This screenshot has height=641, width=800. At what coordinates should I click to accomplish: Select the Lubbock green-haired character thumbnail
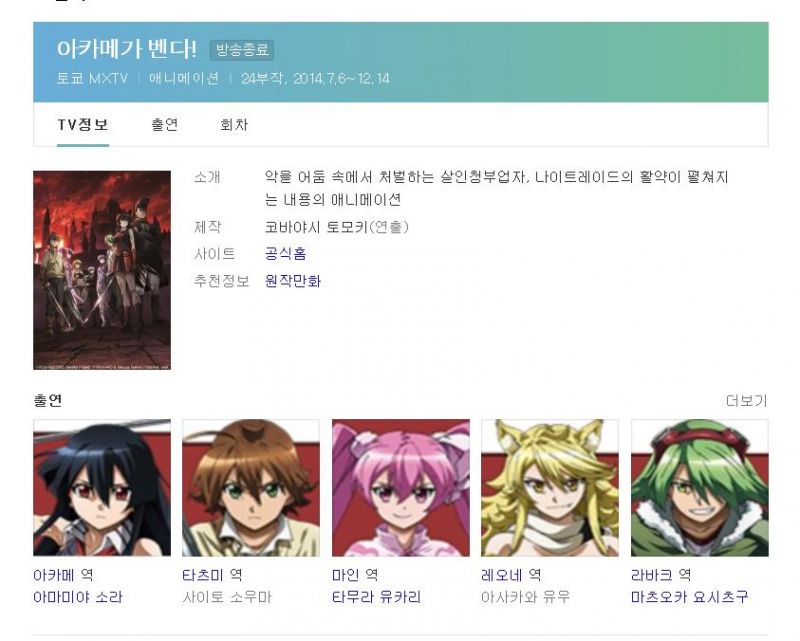[x=699, y=488]
